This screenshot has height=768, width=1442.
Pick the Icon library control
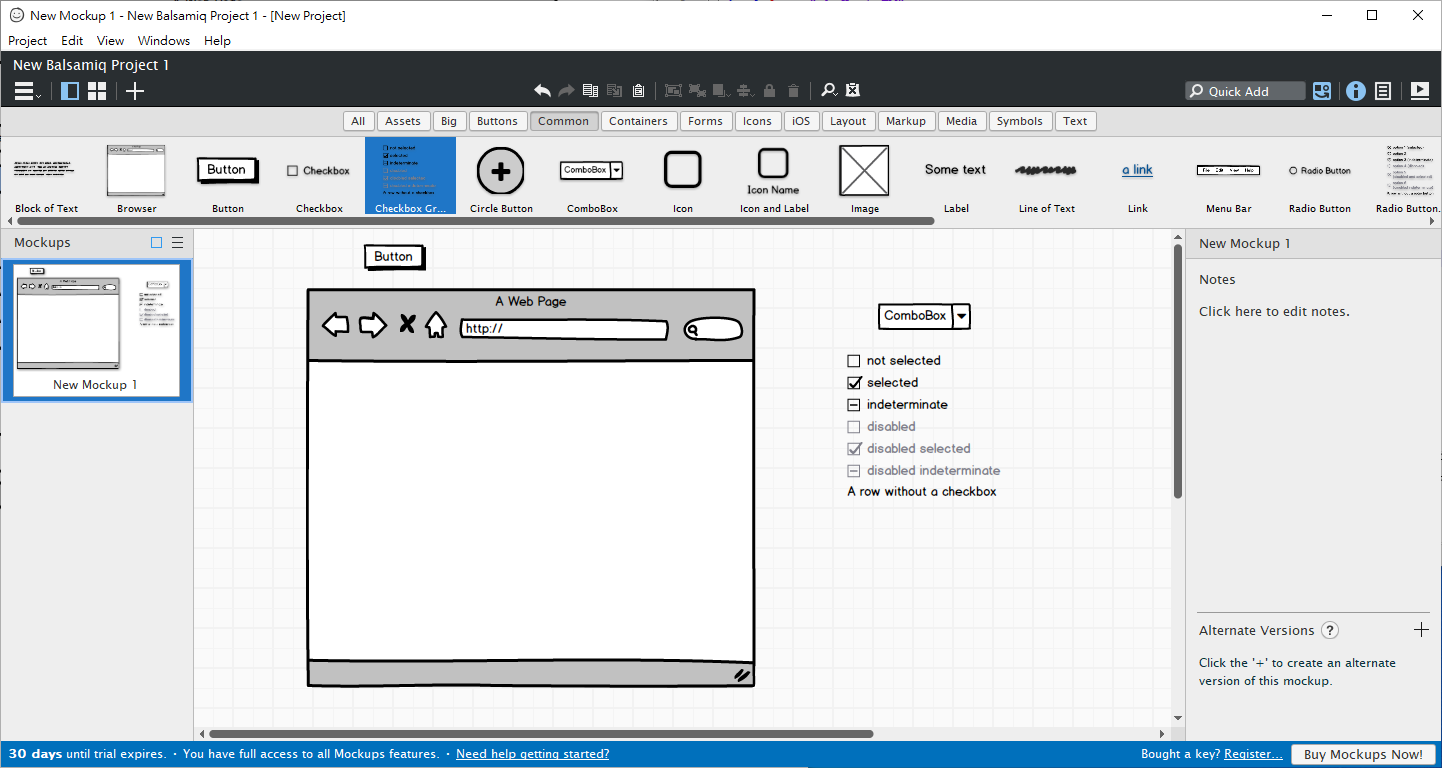[683, 176]
